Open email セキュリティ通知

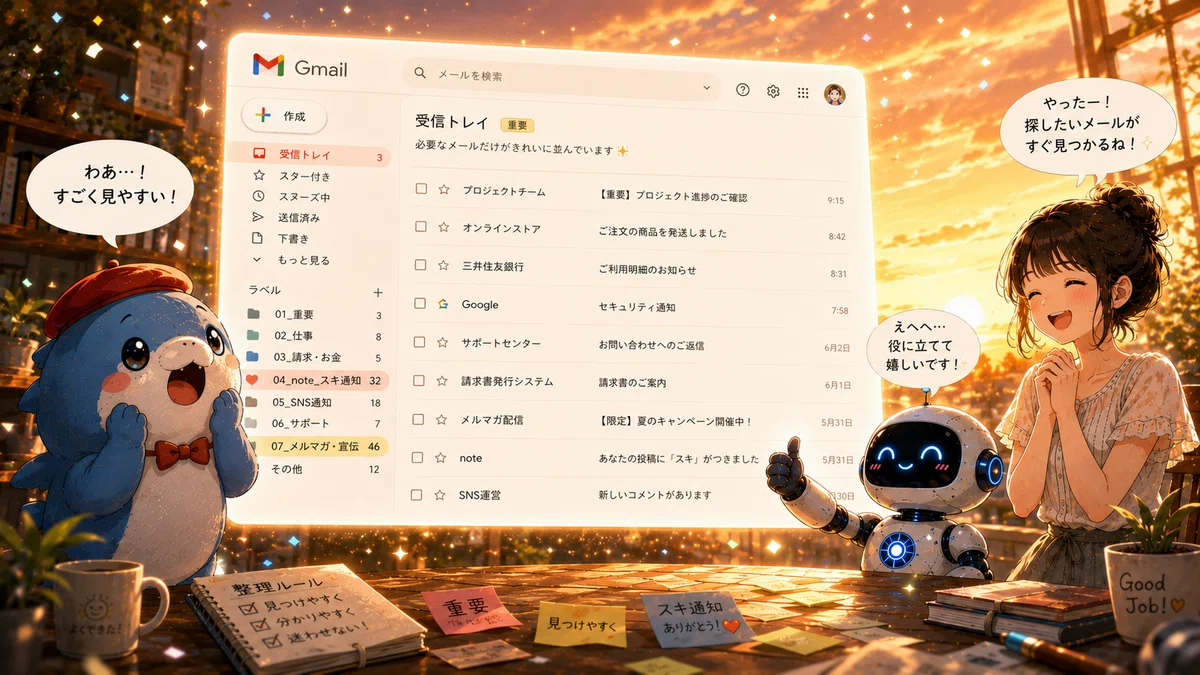point(636,307)
